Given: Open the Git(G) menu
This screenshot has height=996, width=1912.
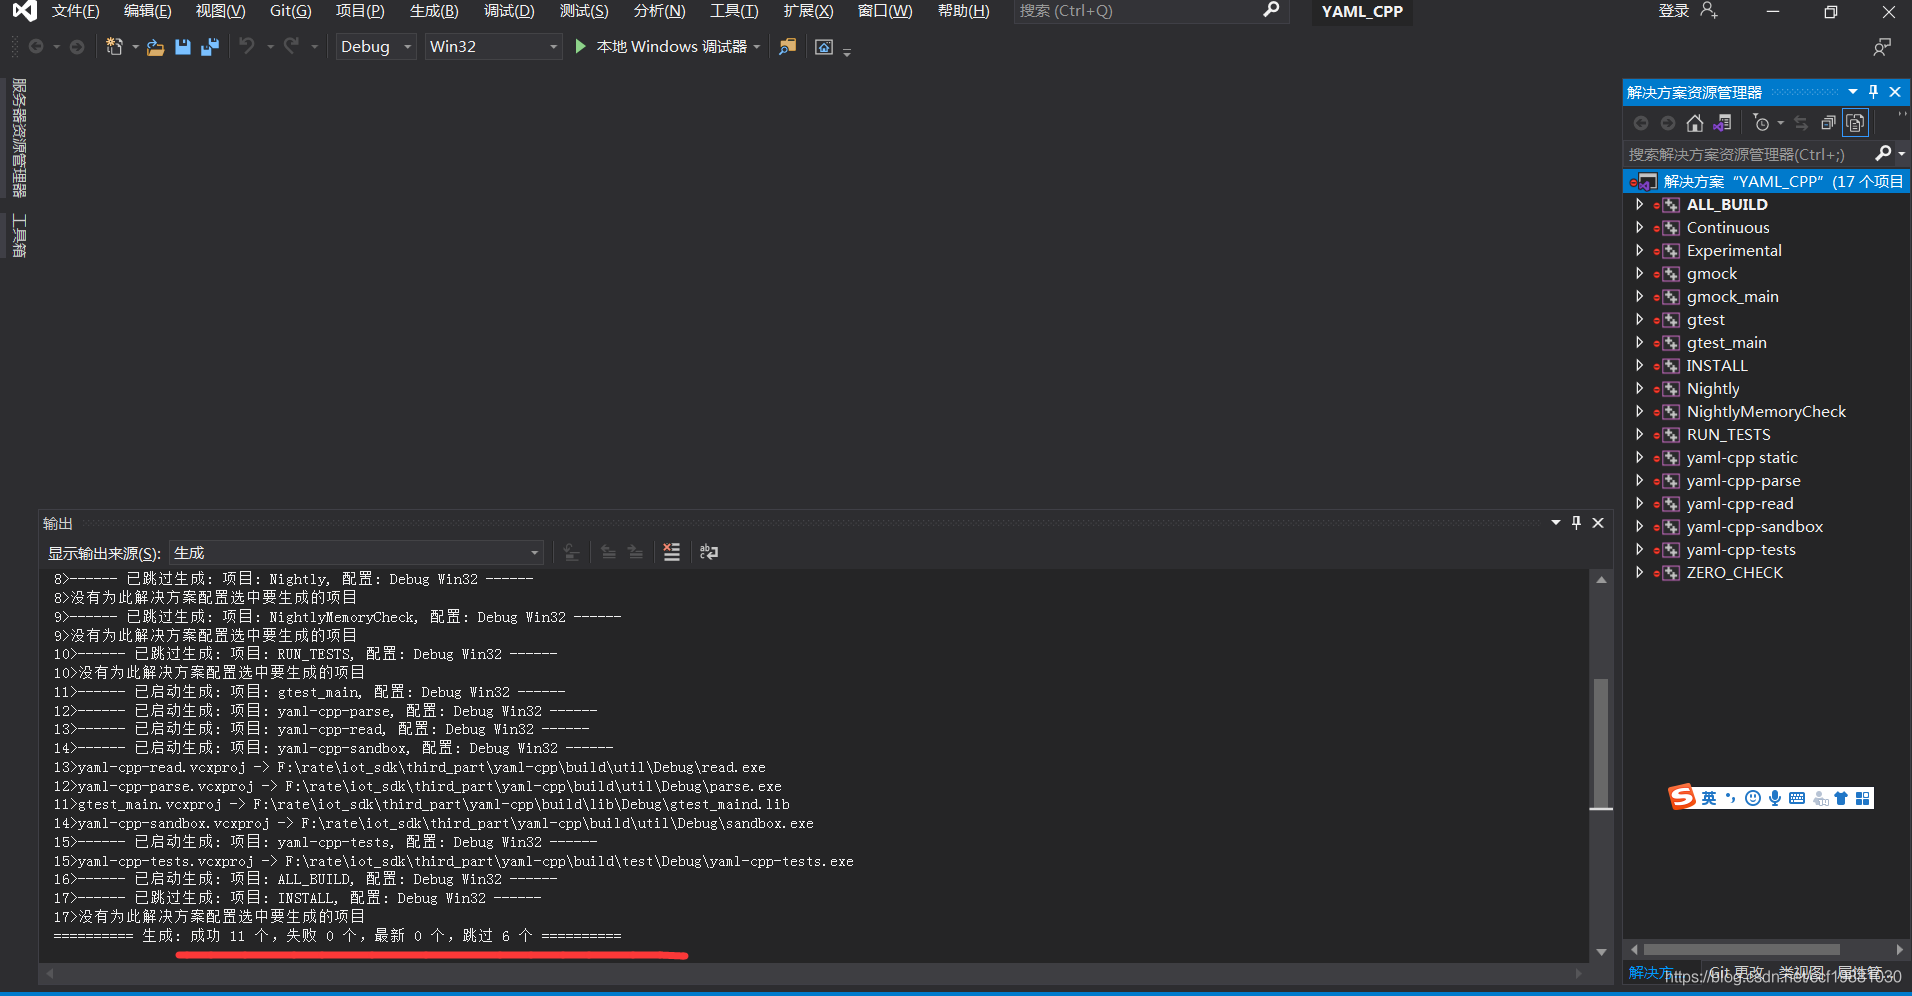Looking at the screenshot, I should point(291,11).
